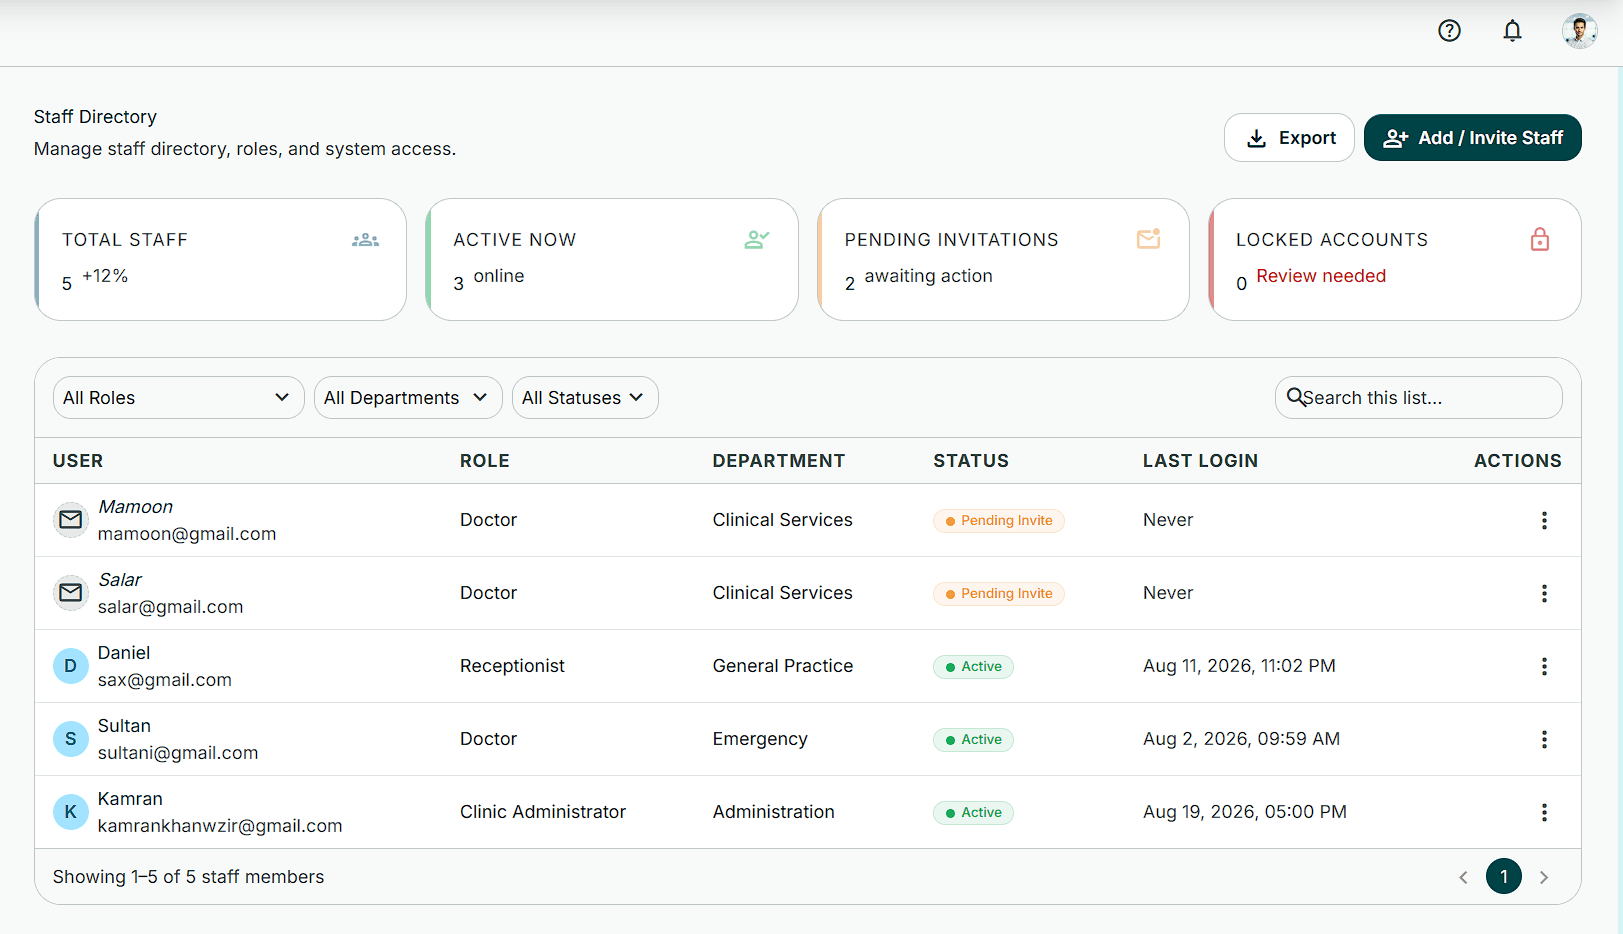1623x934 pixels.
Task: Open the All Statuses dropdown
Action: (585, 398)
